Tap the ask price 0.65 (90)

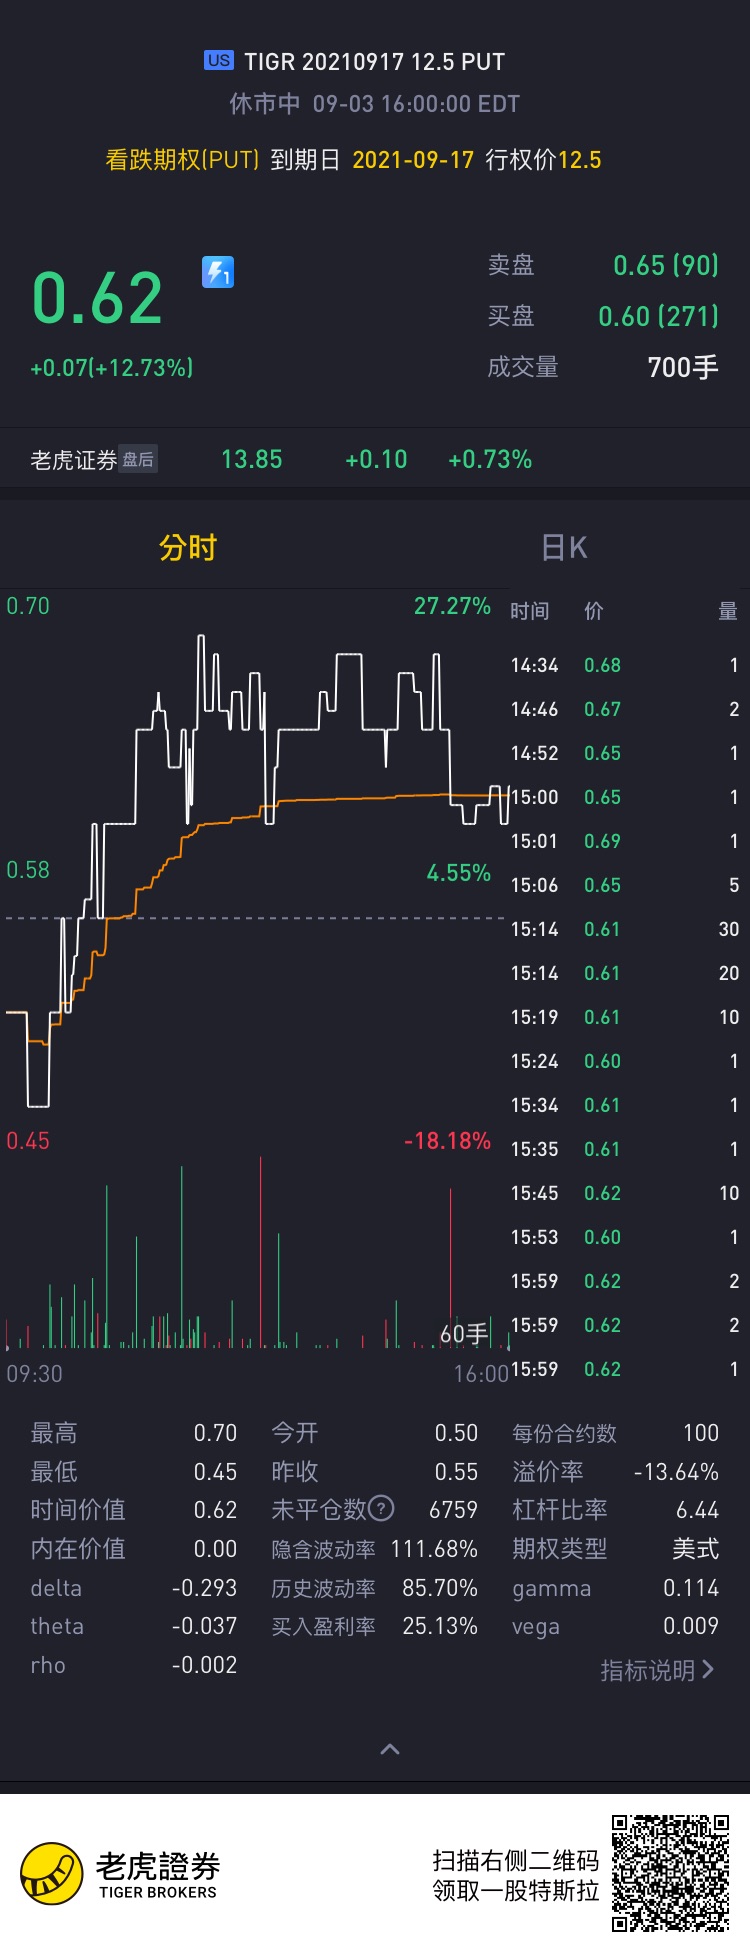666,265
